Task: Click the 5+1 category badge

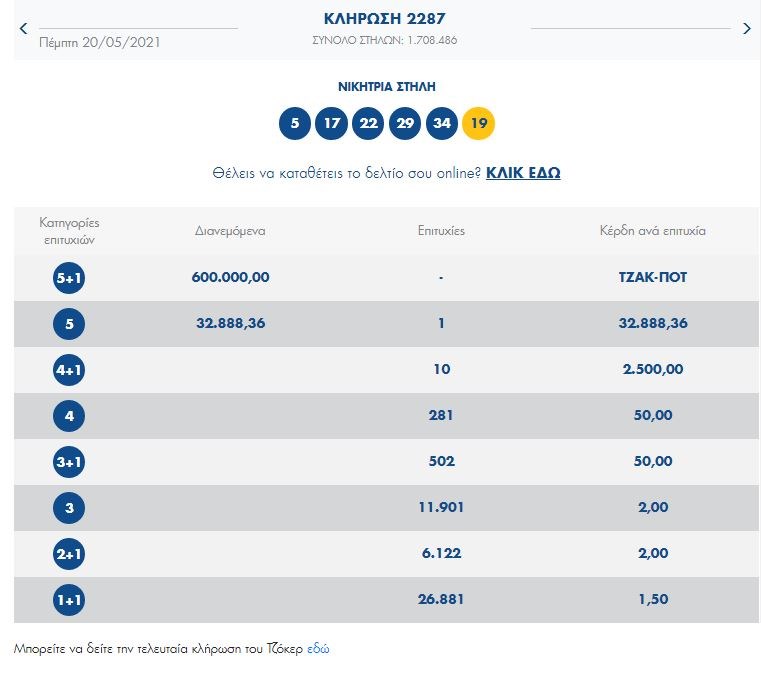Action: coord(69,278)
